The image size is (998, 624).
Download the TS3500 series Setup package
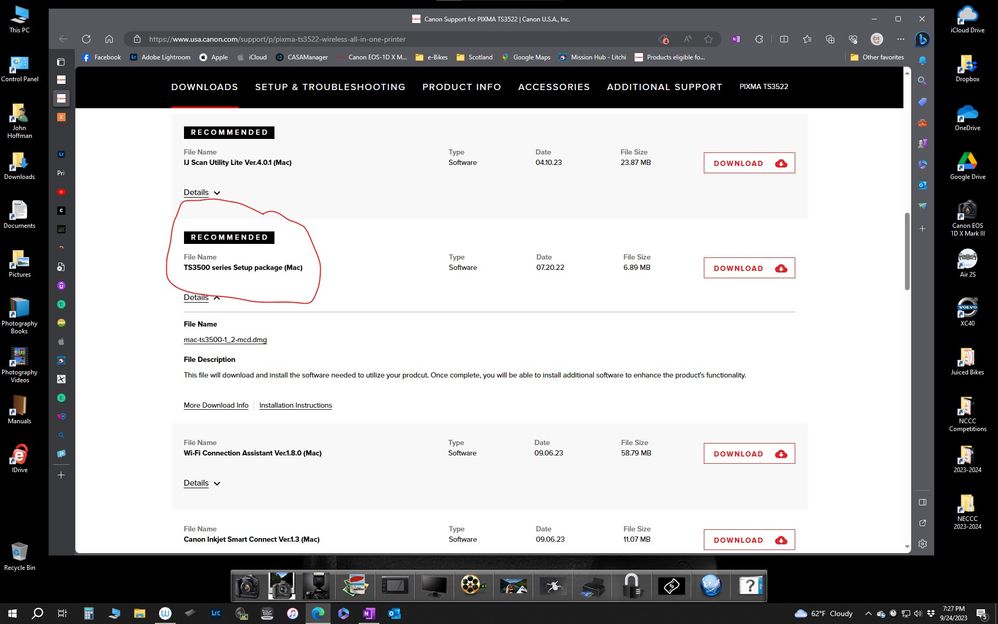click(749, 268)
